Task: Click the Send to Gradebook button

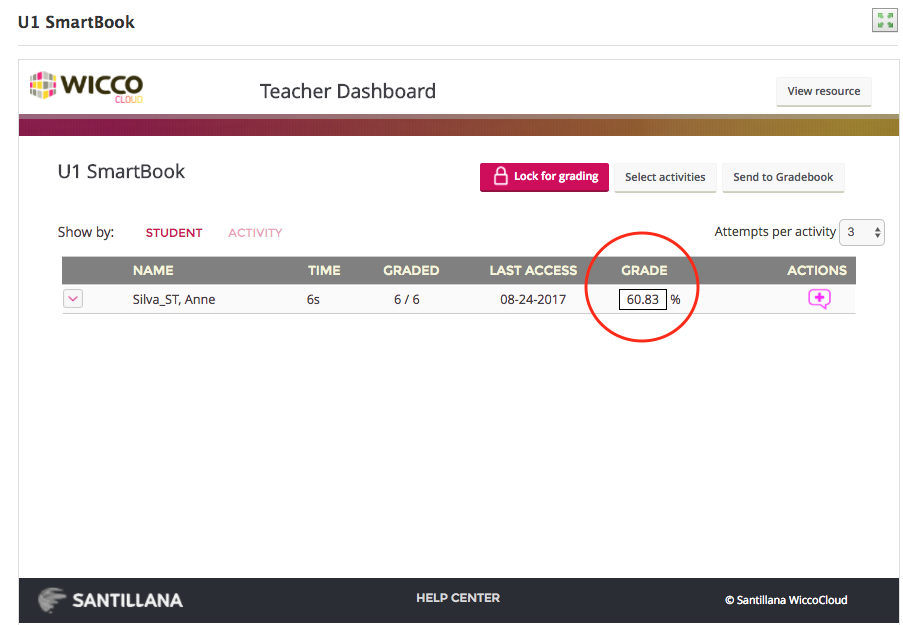Action: (x=783, y=177)
